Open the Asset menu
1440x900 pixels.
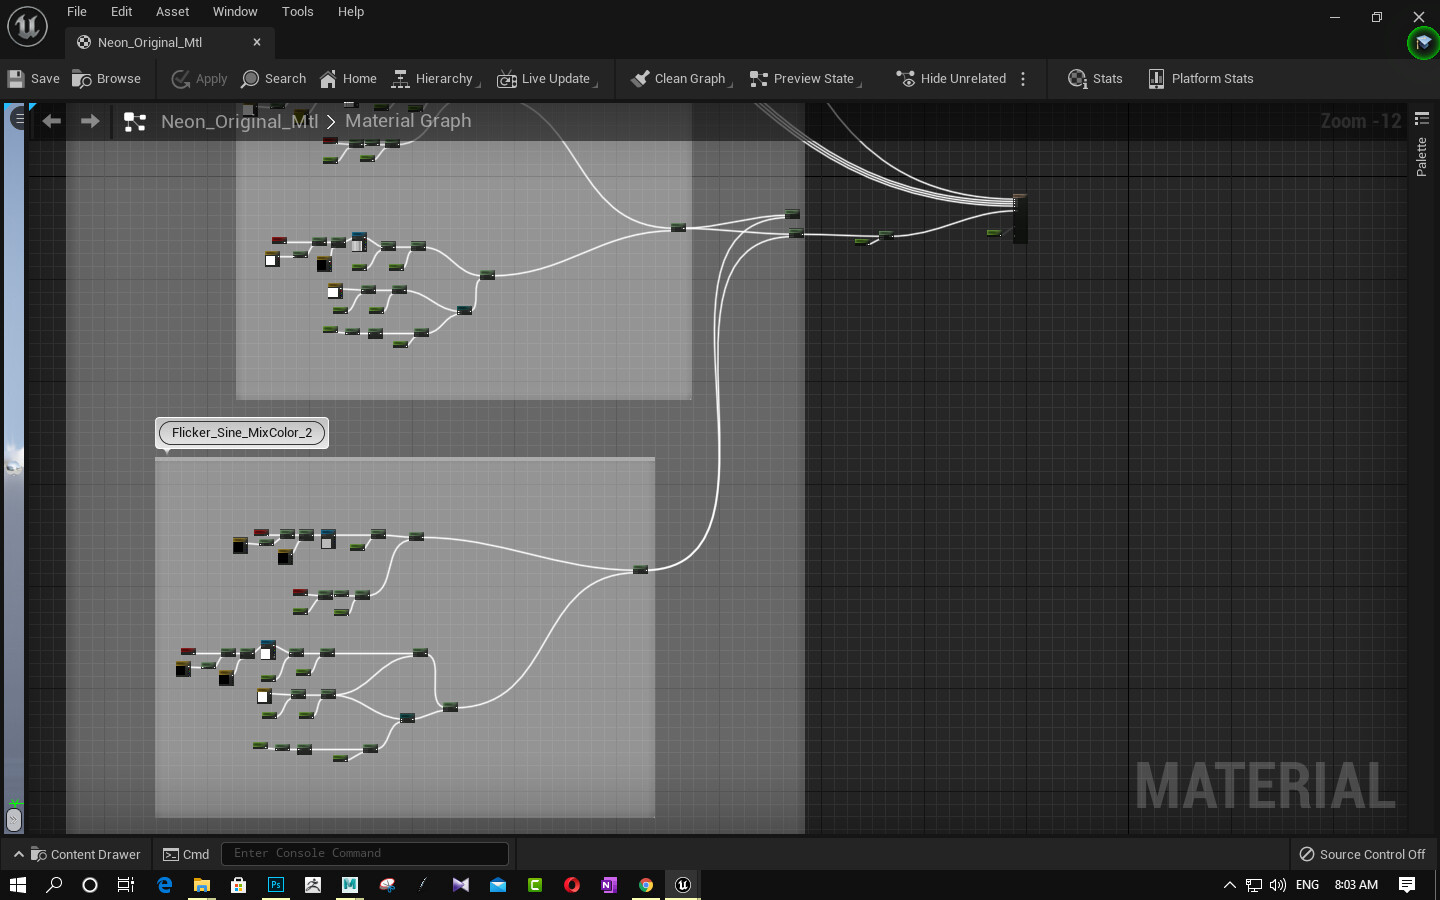pyautogui.click(x=173, y=12)
